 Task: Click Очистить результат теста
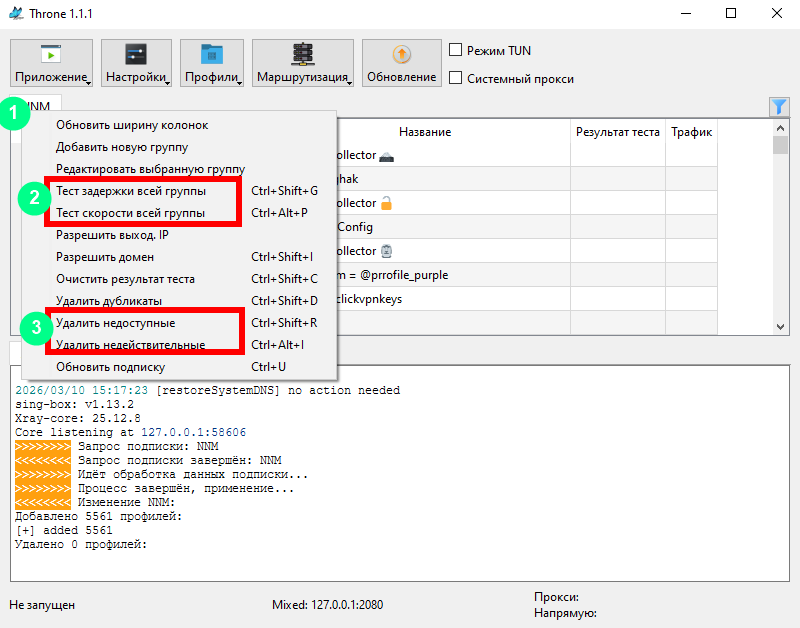point(125,279)
